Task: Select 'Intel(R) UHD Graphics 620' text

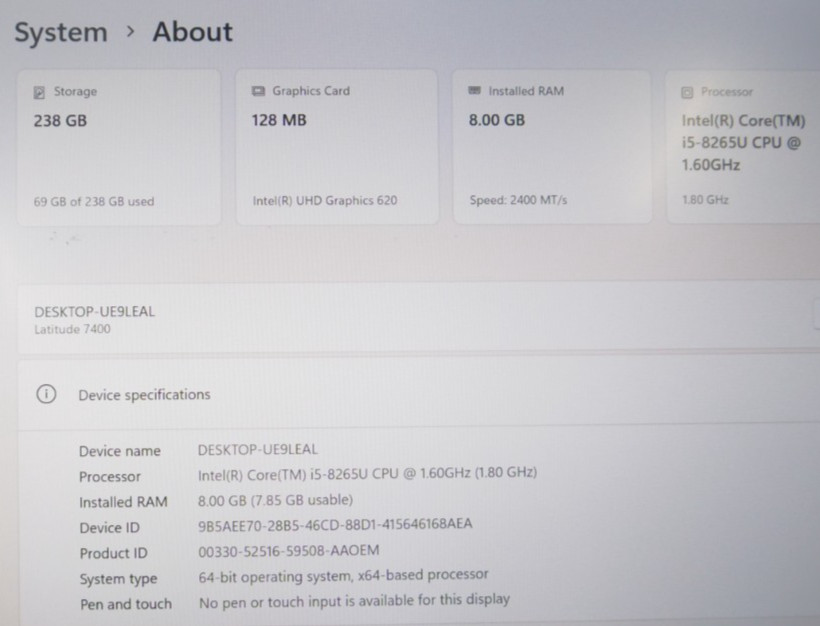Action: (325, 200)
